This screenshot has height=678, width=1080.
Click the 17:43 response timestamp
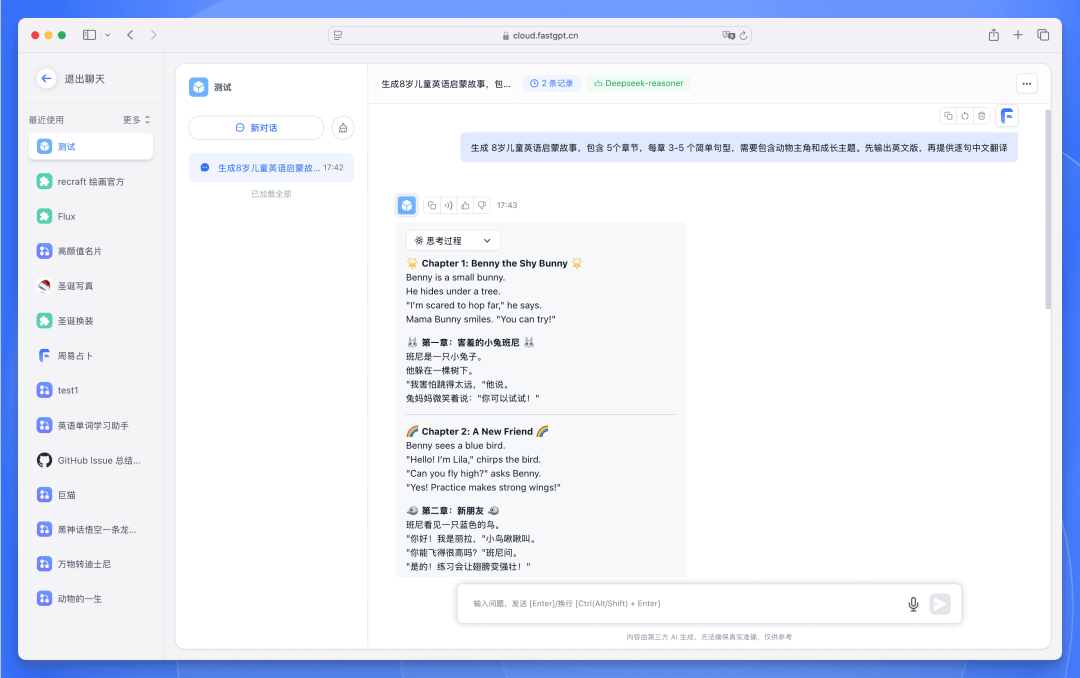[507, 205]
